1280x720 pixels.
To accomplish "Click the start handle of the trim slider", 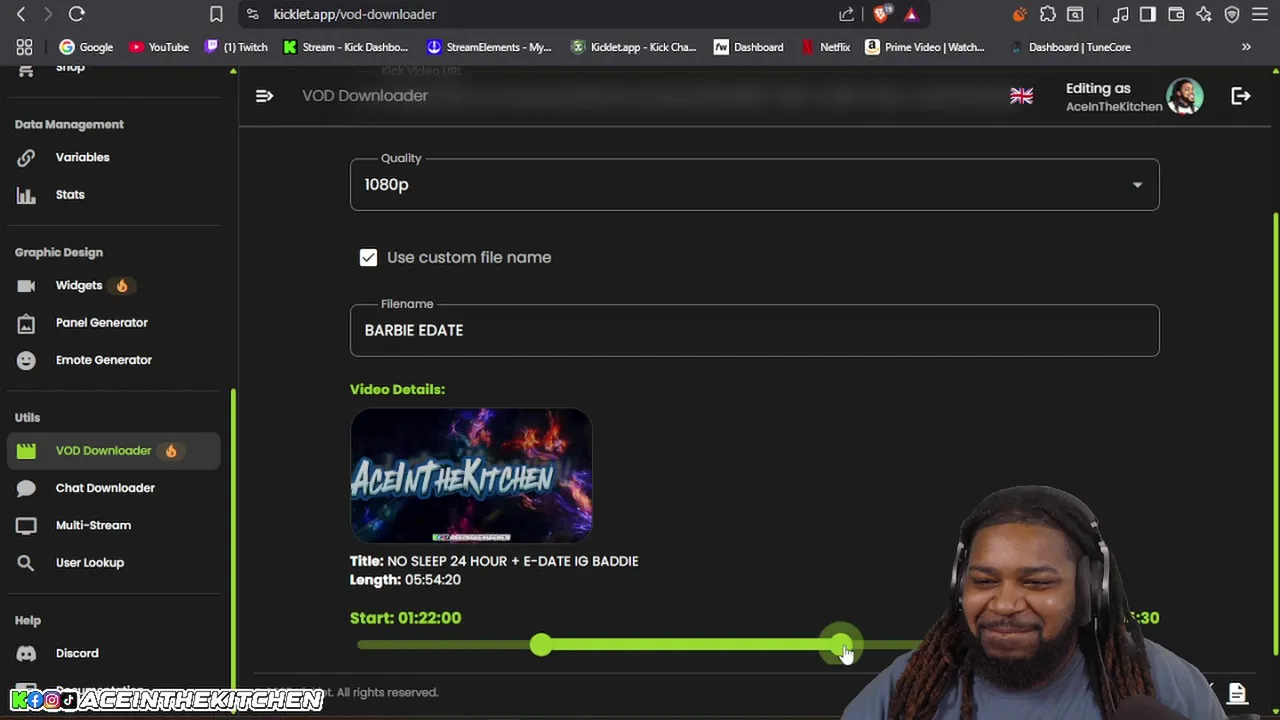I will coord(540,645).
